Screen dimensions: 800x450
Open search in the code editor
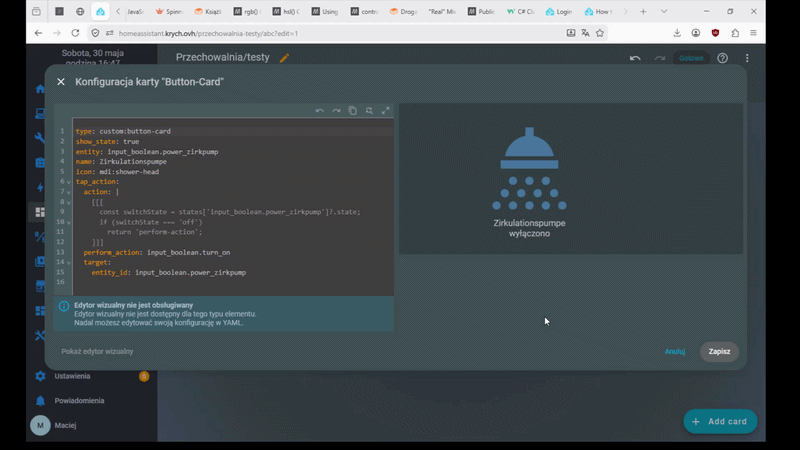pyautogui.click(x=369, y=111)
